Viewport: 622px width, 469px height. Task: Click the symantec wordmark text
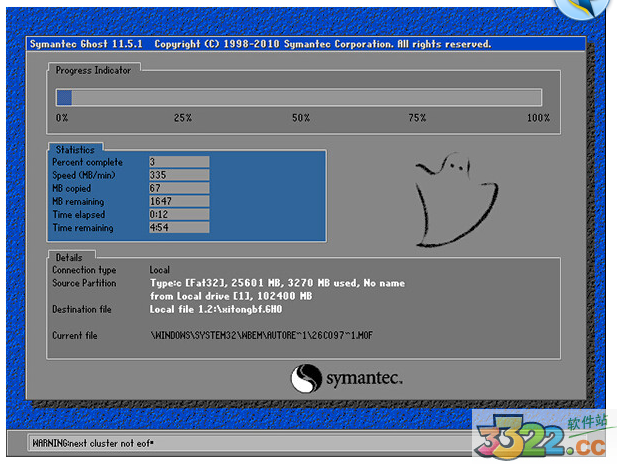click(365, 378)
